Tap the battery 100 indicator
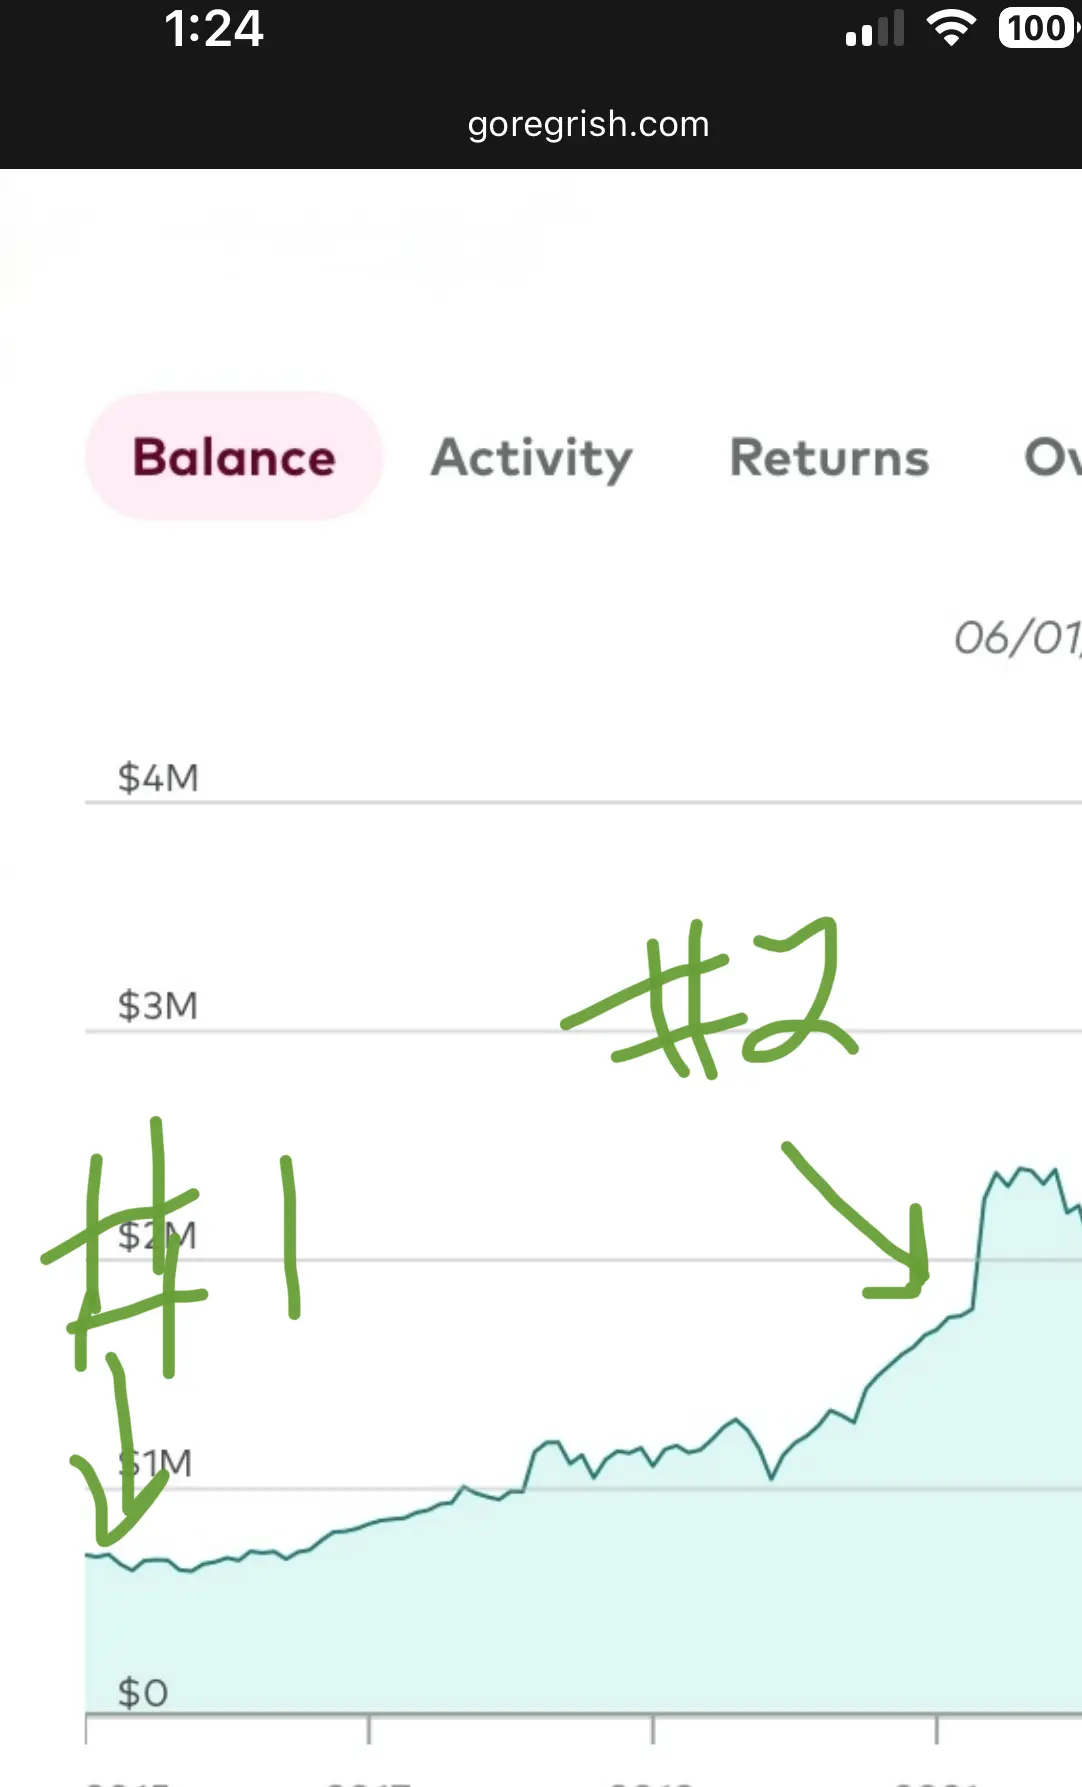Screen dimensions: 1082x1787 click(1038, 28)
